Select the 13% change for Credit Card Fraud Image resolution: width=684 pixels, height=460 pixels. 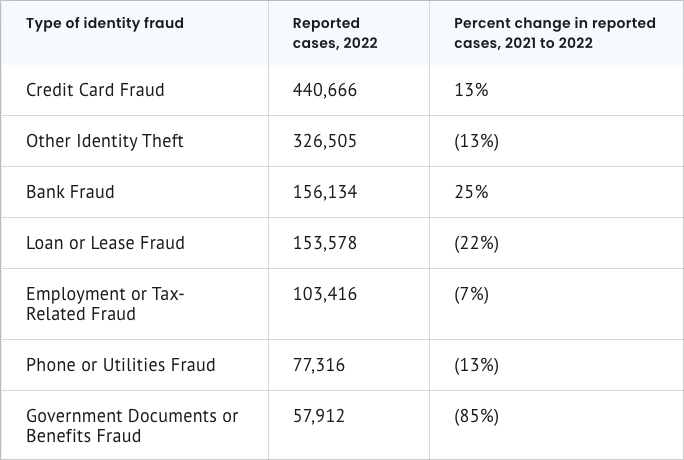point(471,90)
